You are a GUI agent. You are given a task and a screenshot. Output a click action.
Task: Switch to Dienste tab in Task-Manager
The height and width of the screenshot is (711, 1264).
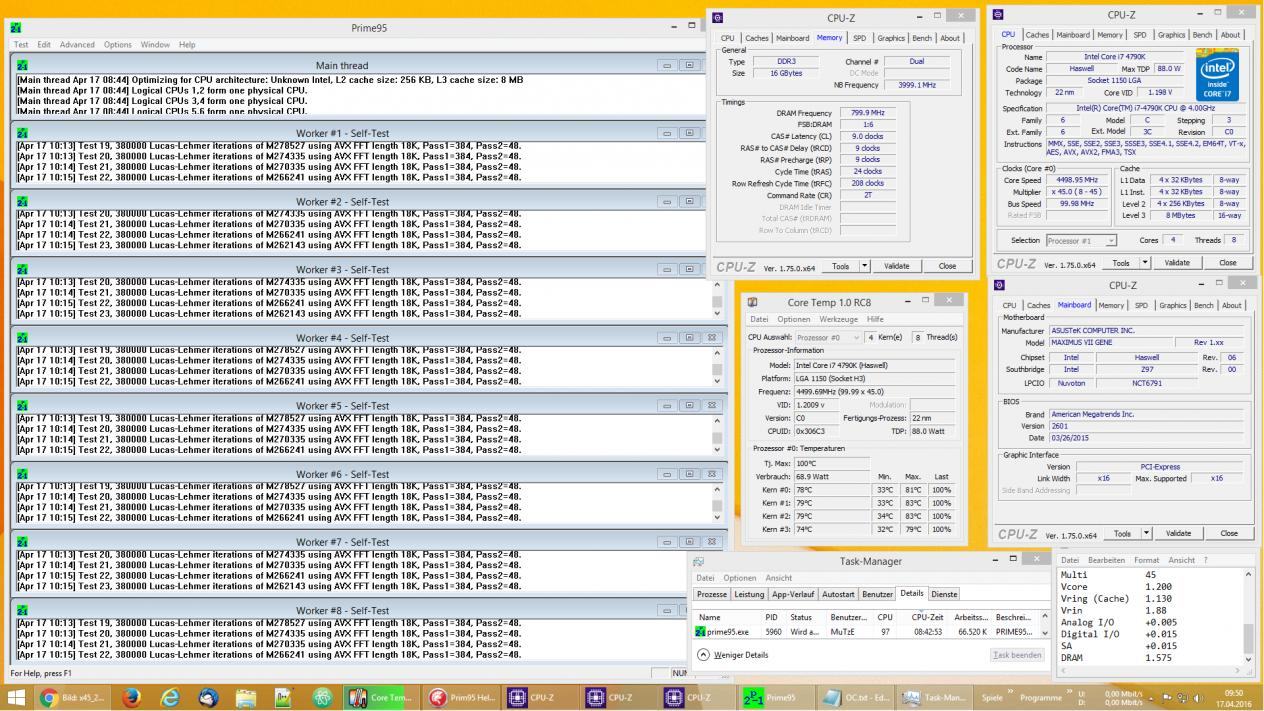(944, 594)
